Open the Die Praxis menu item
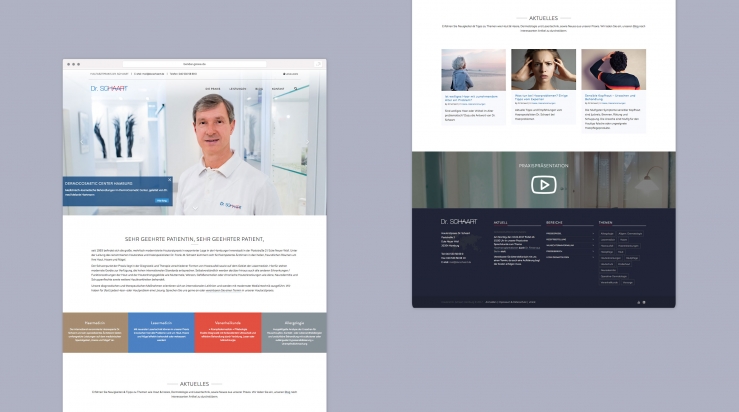This screenshot has height=412, width=739. pyautogui.click(x=213, y=88)
